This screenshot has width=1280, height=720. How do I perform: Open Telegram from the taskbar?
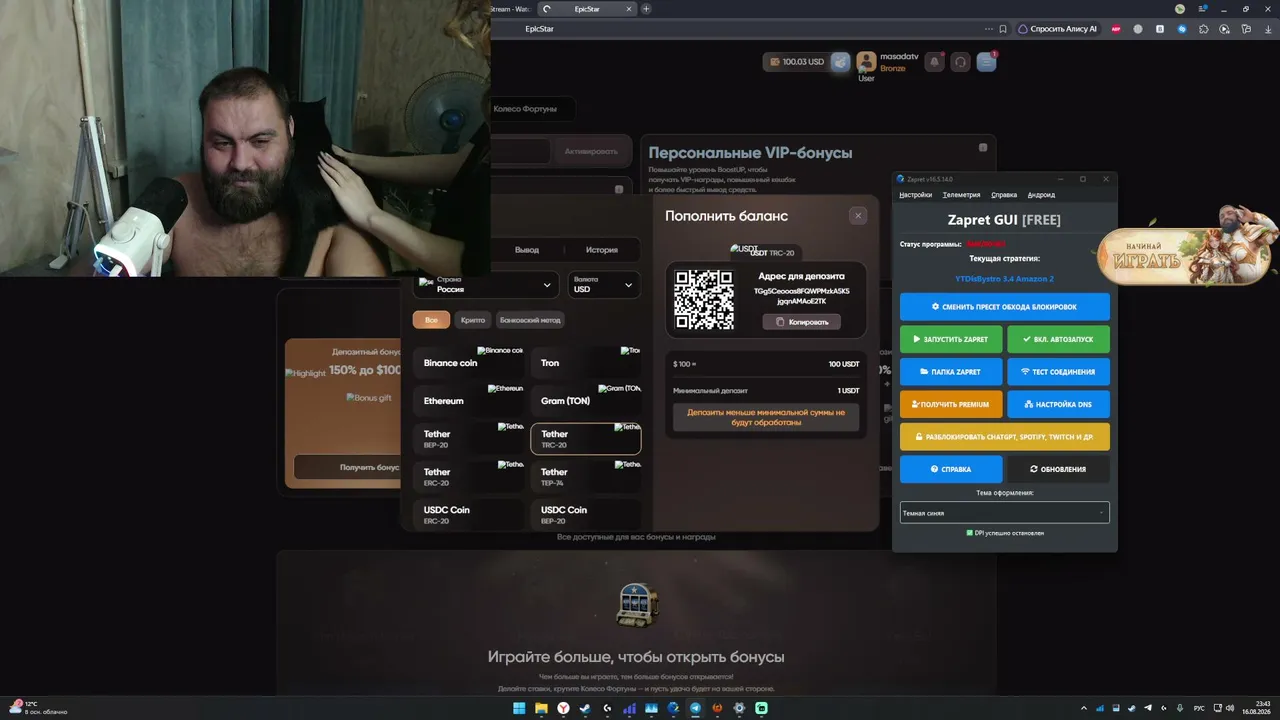click(x=695, y=708)
